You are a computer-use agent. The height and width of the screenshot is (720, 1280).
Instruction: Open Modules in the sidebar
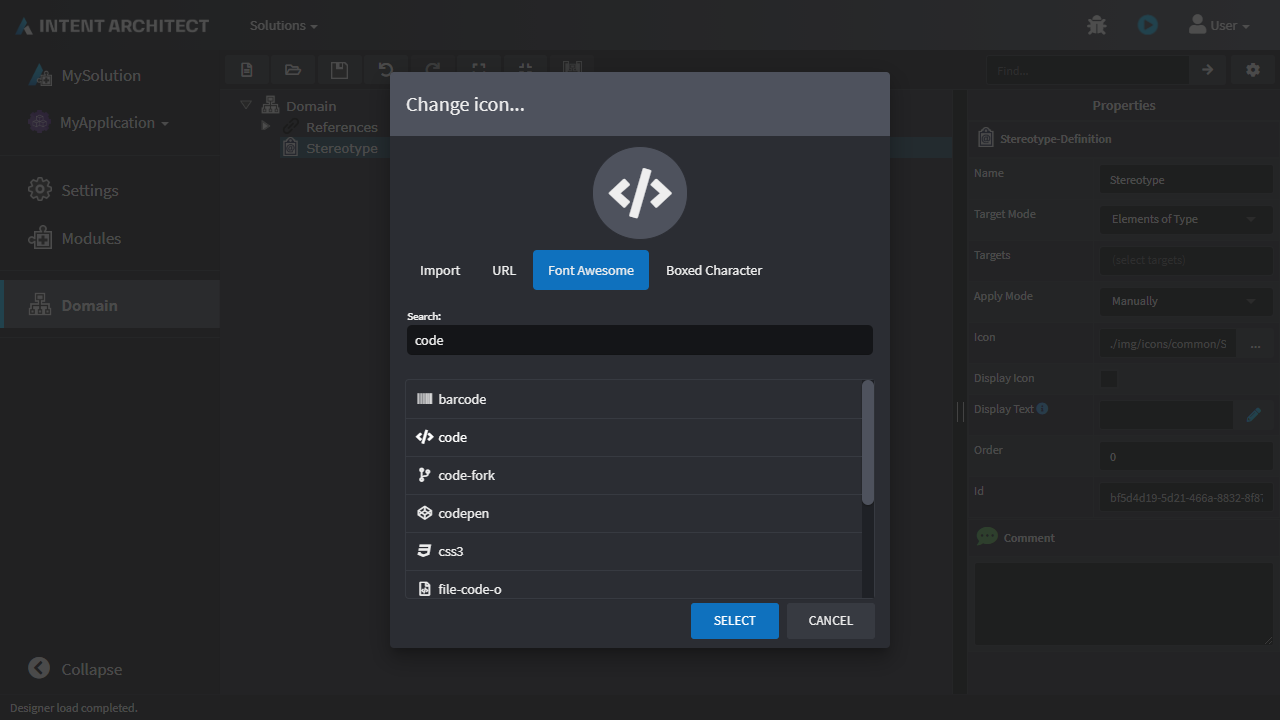tap(110, 238)
